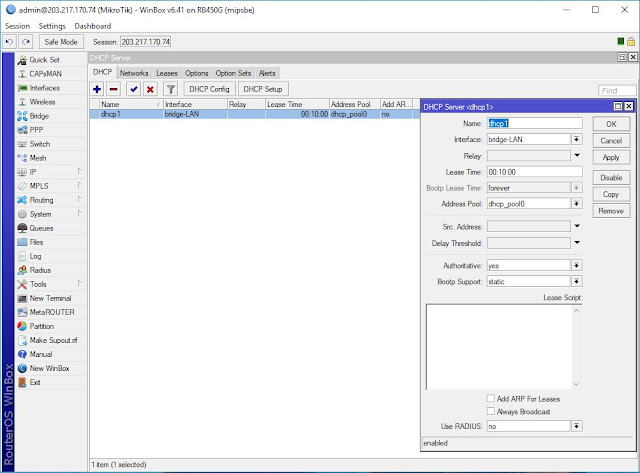640x473 pixels.
Task: Click Remove button in dialog
Action: point(611,211)
